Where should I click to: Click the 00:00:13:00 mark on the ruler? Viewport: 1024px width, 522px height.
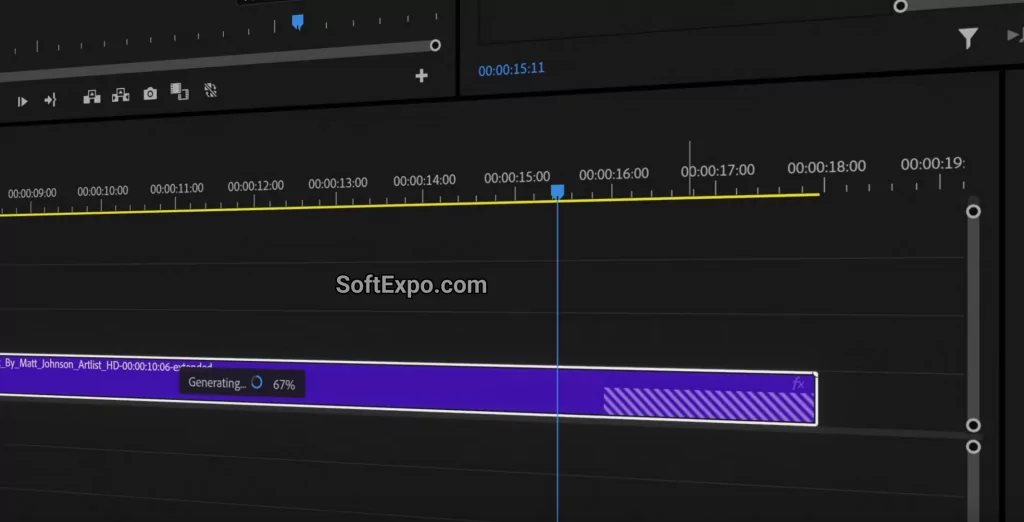click(338, 183)
